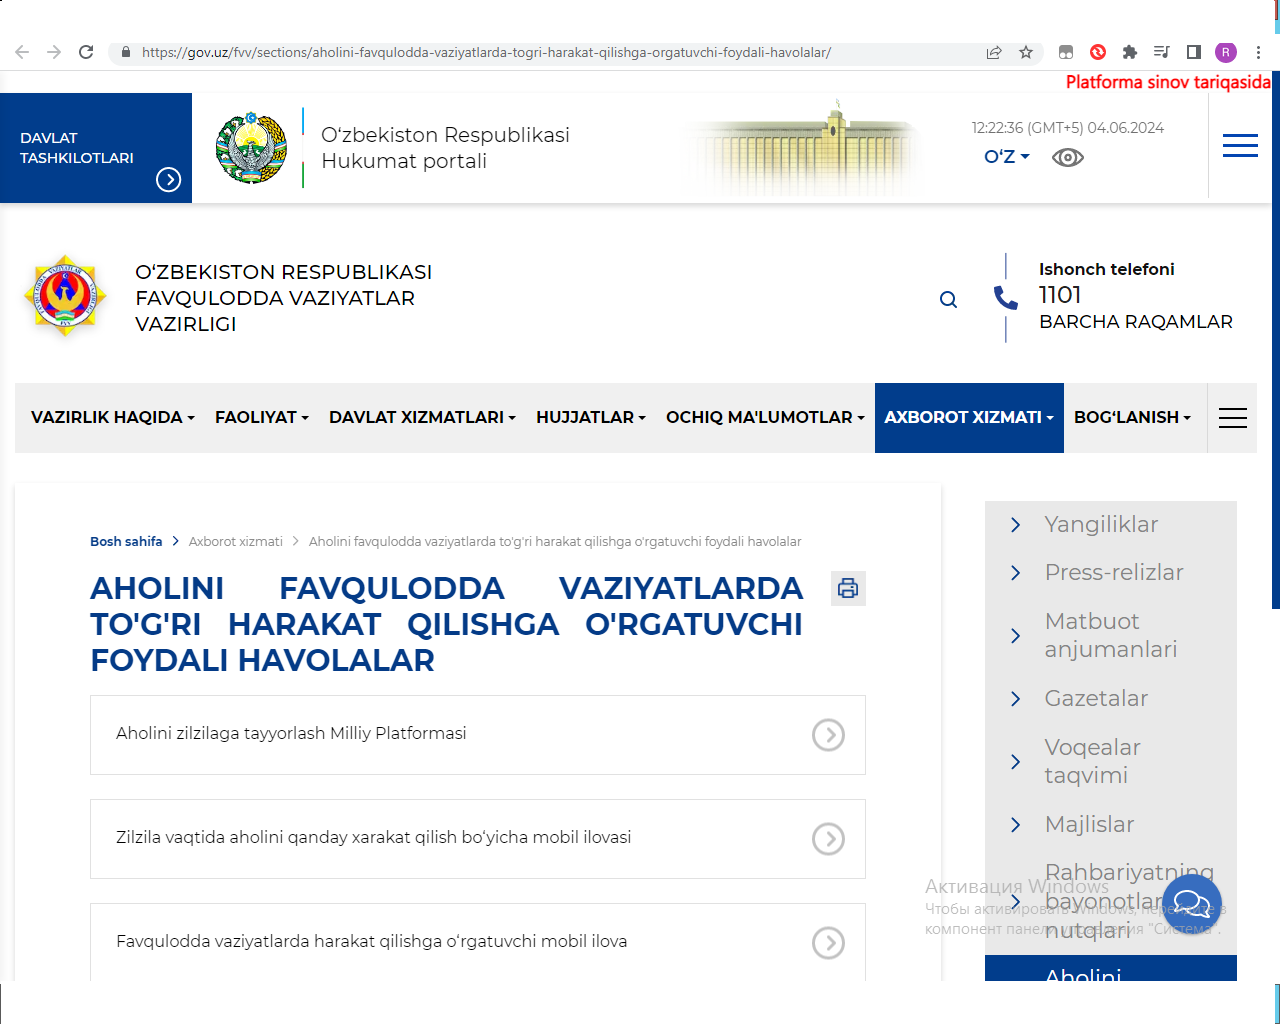Expand the O'Z language dropdown
Image resolution: width=1280 pixels, height=1024 pixels.
pos(1006,157)
